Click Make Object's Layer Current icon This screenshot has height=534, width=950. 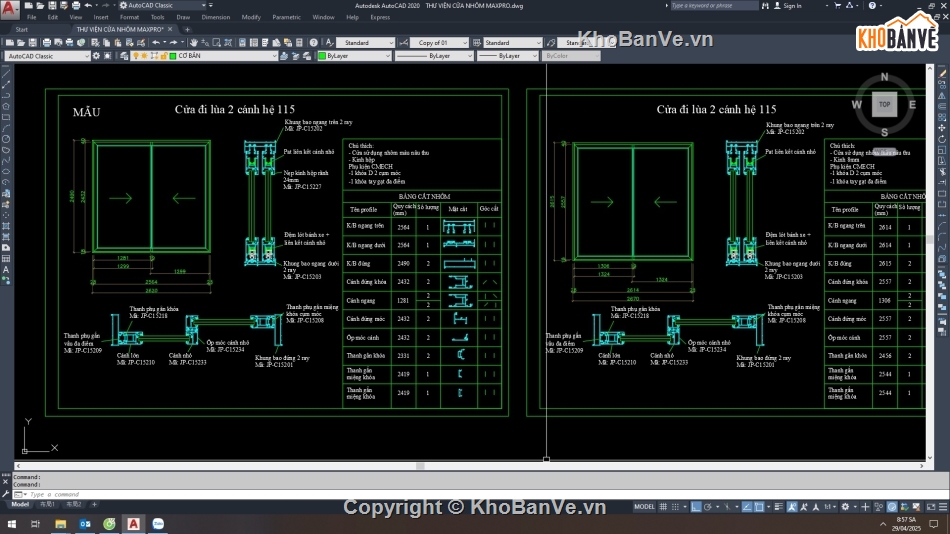point(284,56)
